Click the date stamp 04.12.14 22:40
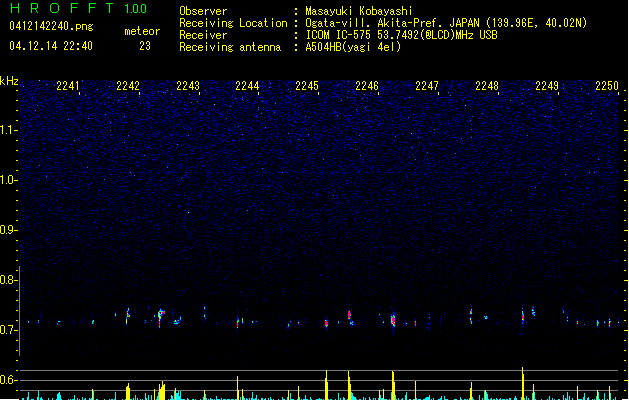629x400 pixels. point(51,46)
